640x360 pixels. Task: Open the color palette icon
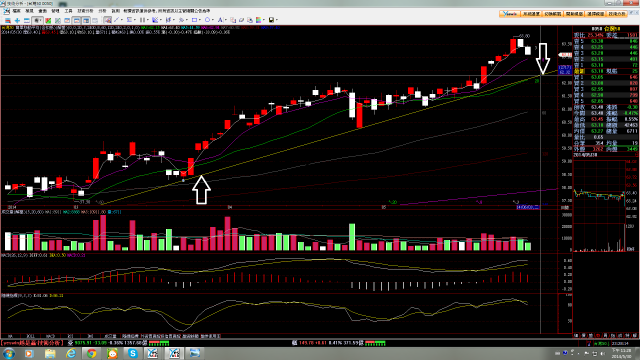point(258,20)
